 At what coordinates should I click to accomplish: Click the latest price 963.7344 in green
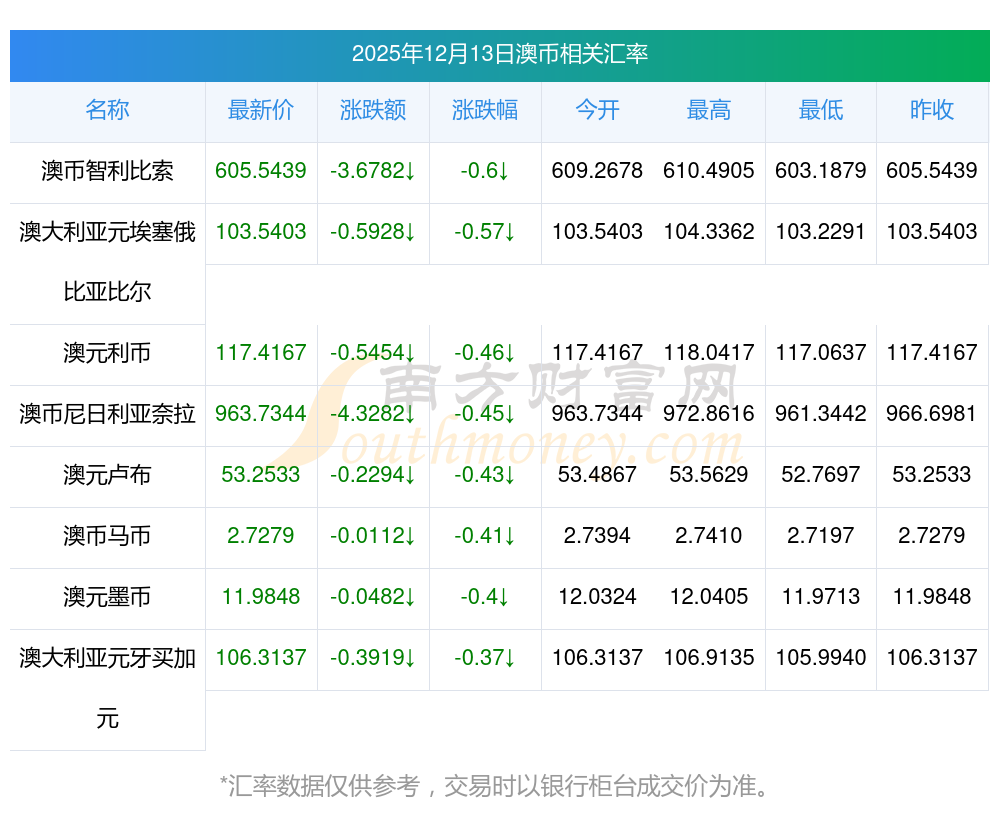click(x=260, y=414)
